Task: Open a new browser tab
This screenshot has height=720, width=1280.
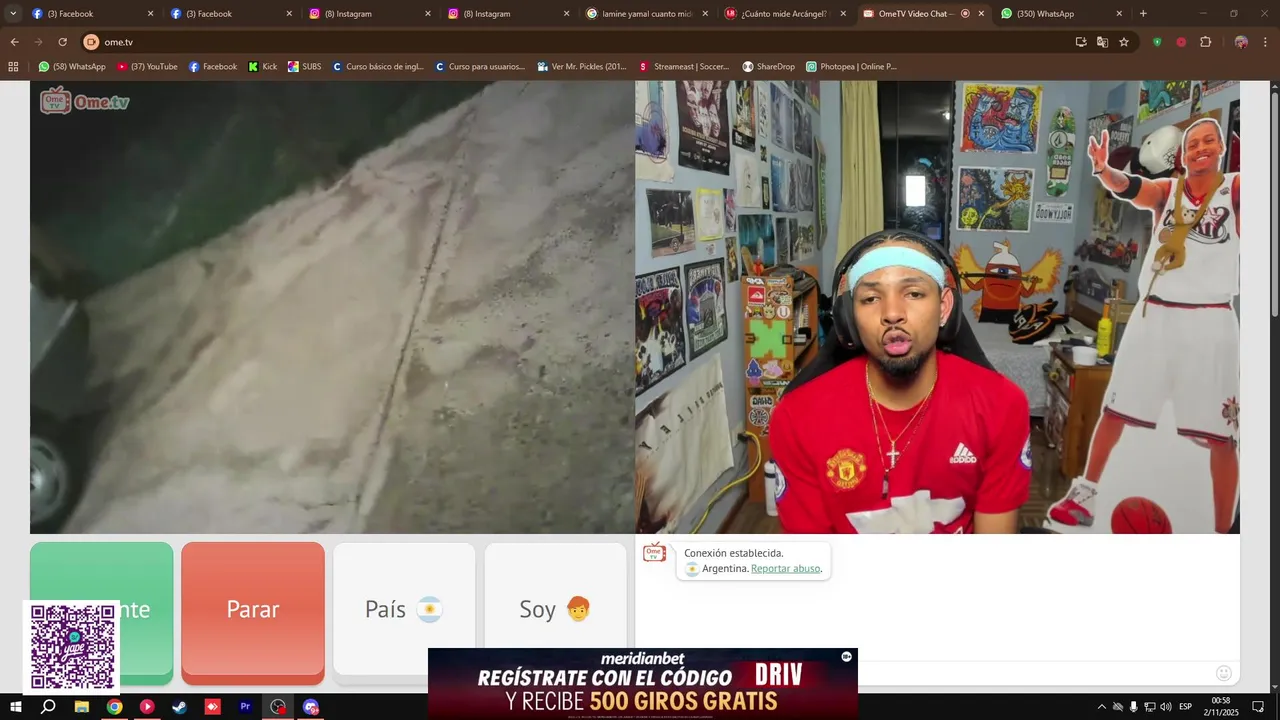Action: [x=1143, y=14]
